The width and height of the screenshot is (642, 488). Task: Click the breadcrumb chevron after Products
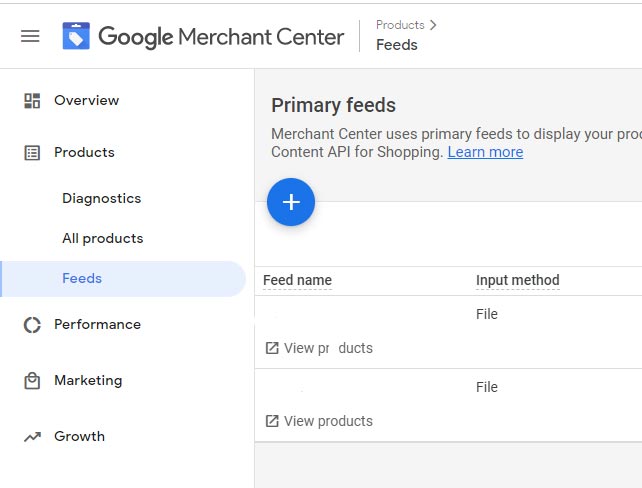tap(433, 25)
